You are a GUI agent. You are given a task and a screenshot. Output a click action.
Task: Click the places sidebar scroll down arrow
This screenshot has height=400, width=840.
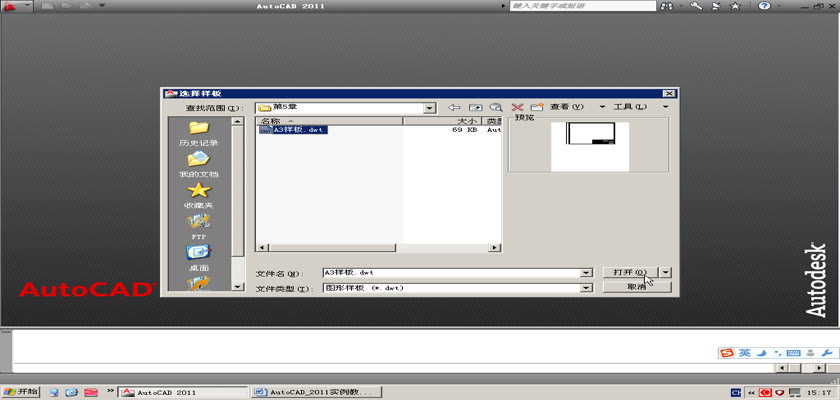(x=238, y=286)
